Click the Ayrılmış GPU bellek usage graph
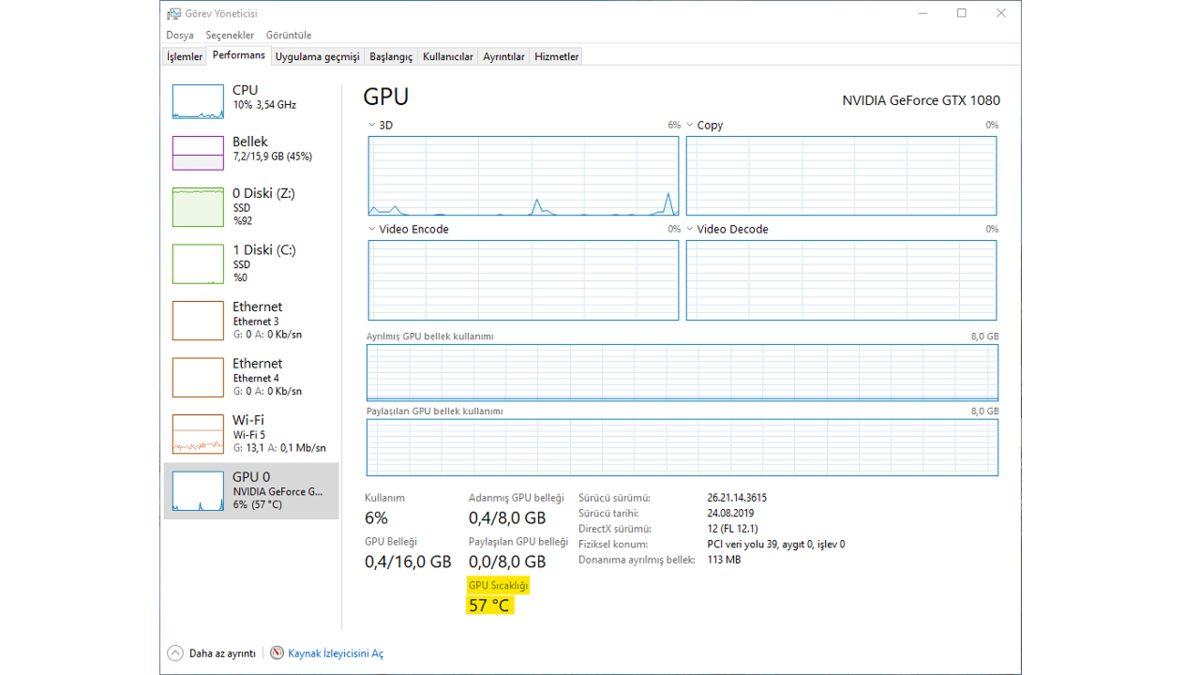The height and width of the screenshot is (675, 1200). tap(682, 372)
